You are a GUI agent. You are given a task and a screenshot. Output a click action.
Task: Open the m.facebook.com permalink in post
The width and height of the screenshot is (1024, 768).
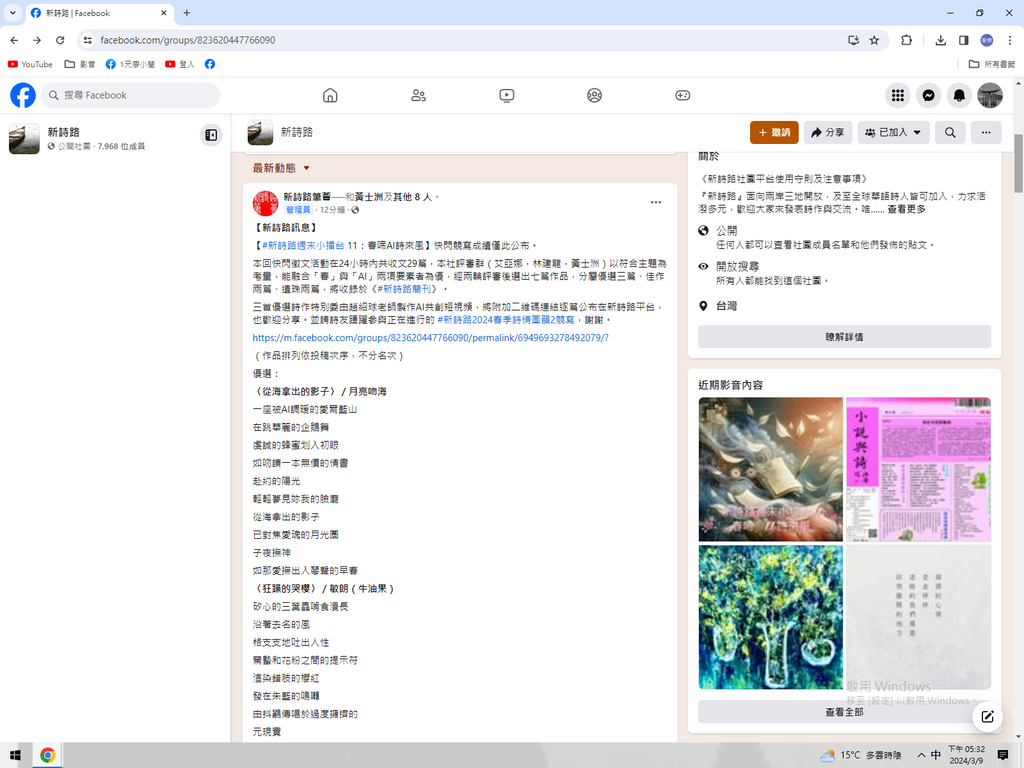coord(430,338)
